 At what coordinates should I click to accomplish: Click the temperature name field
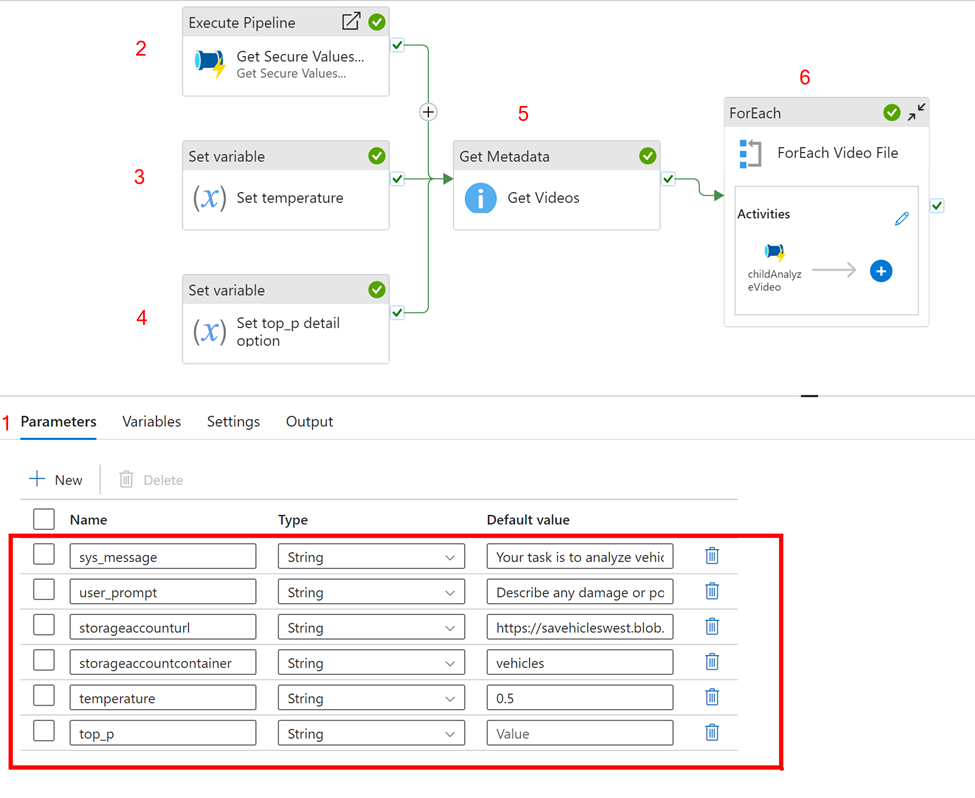pyautogui.click(x=163, y=698)
